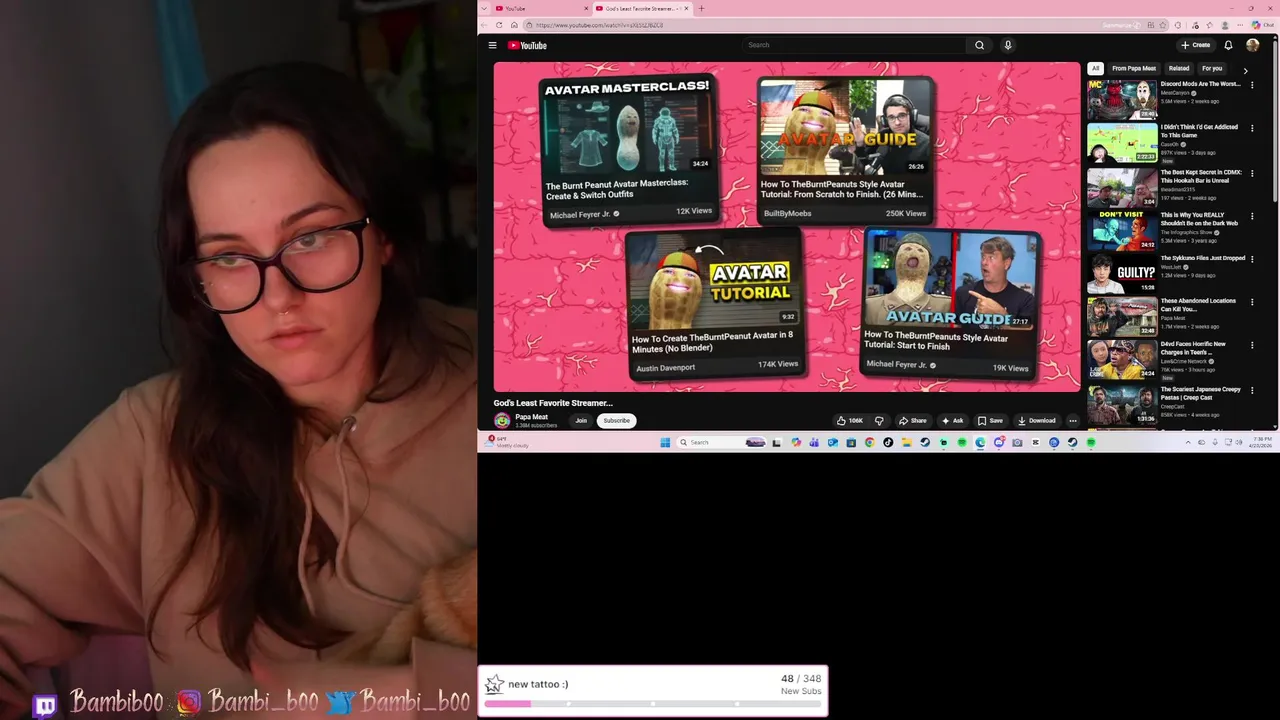The image size is (1280, 720).
Task: Click the Create button in YouTube header
Action: click(x=1195, y=45)
